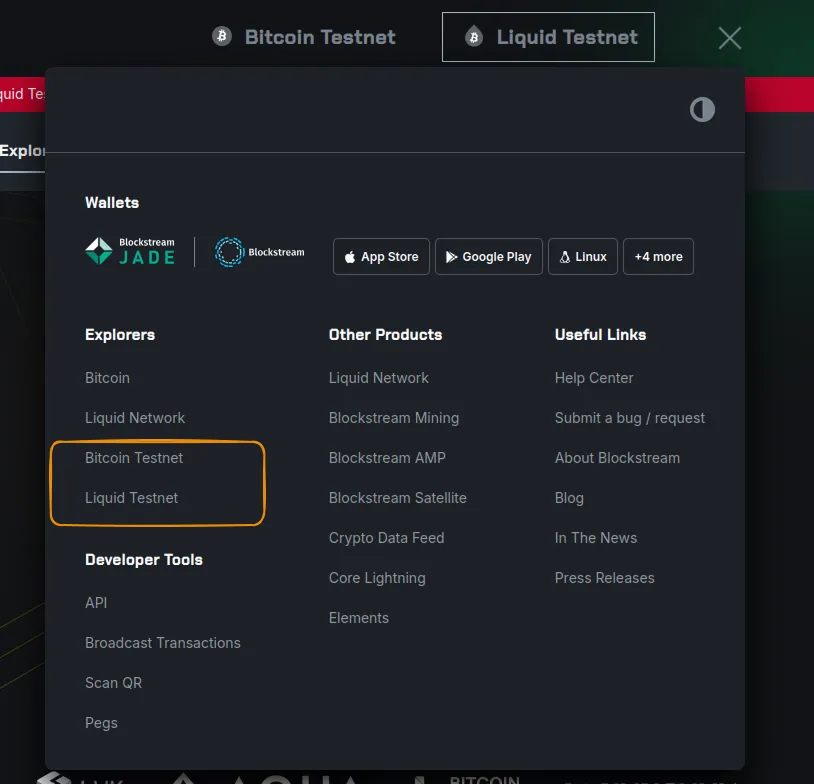814x784 pixels.
Task: Select Broadcast Transactions under Developer Tools
Action: [163, 643]
